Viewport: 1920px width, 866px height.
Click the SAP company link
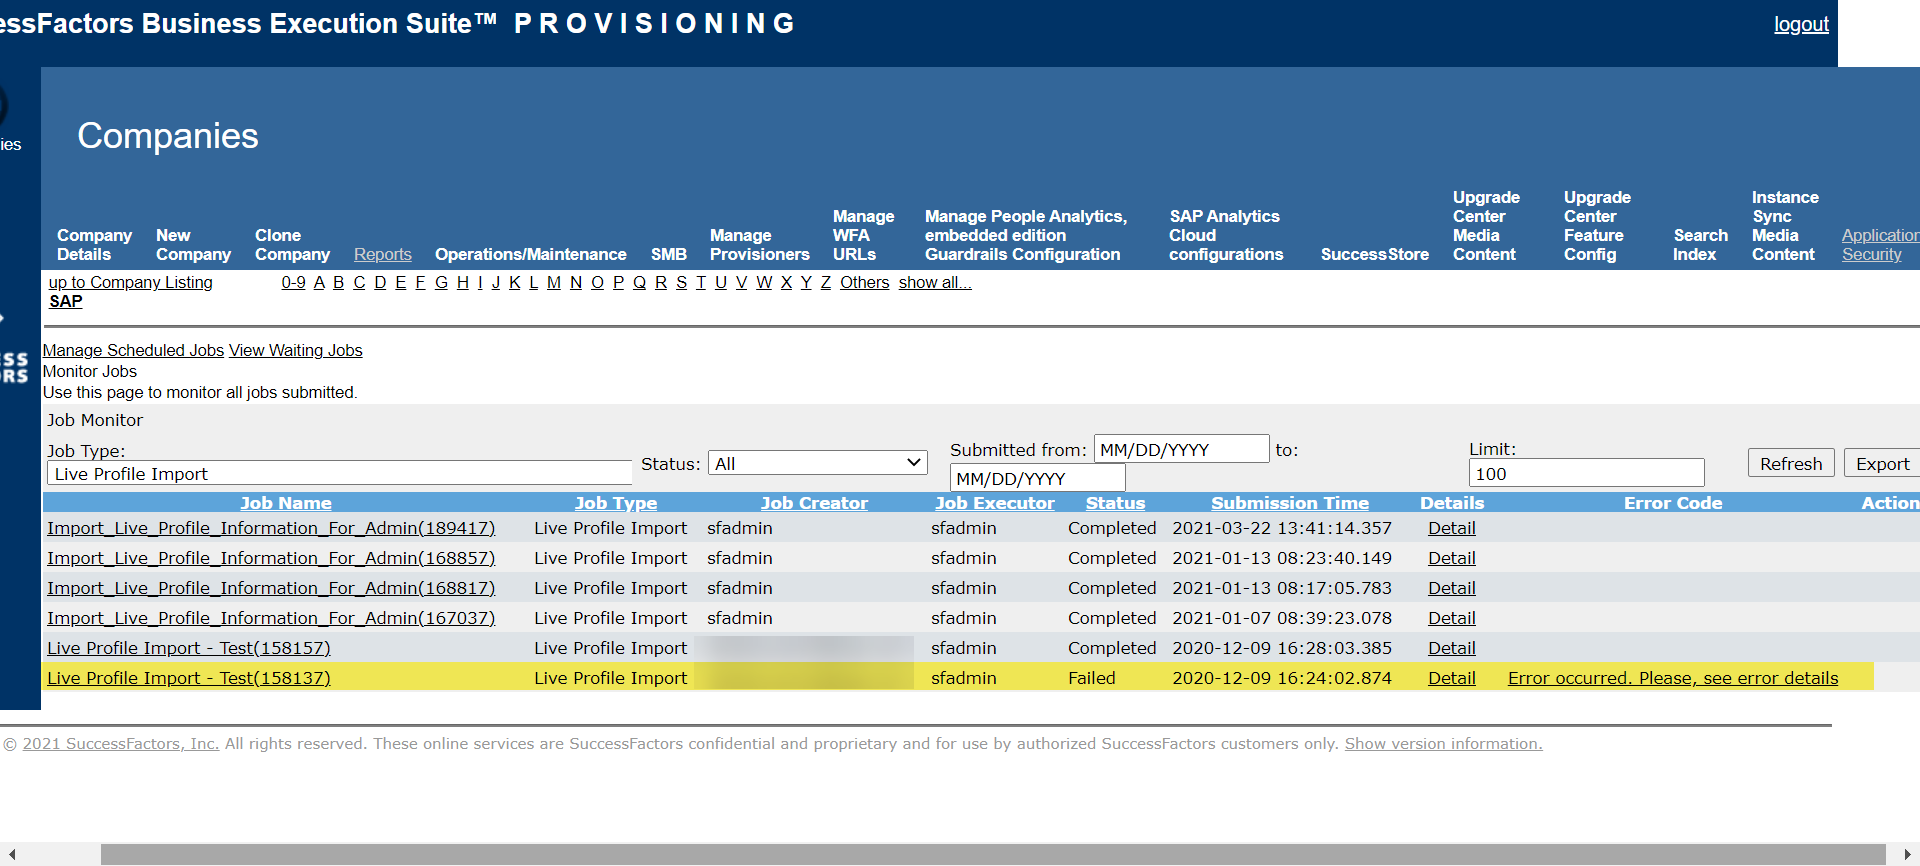[x=65, y=301]
